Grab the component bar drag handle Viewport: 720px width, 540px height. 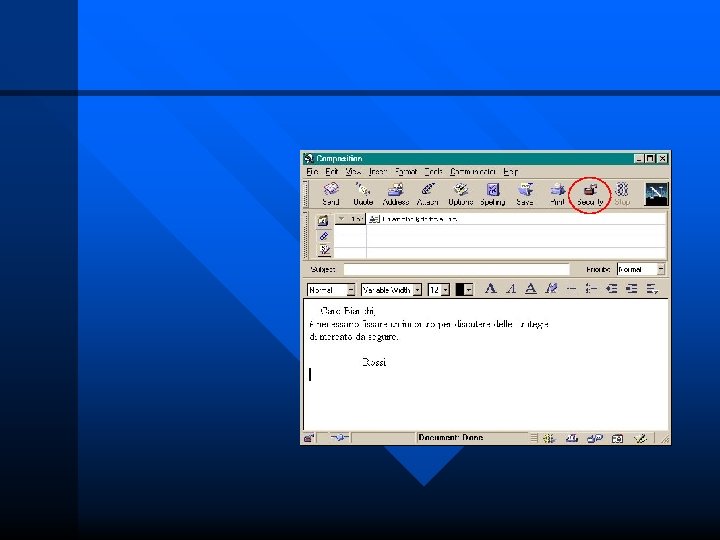(534, 439)
